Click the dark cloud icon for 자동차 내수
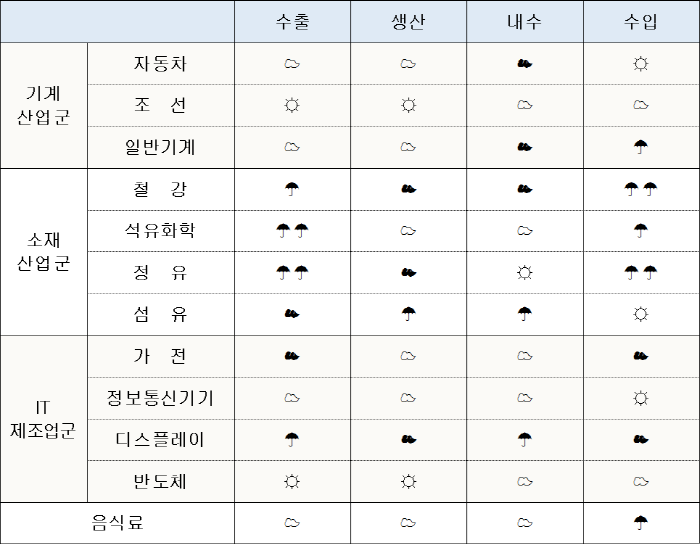This screenshot has height=544, width=700. coord(525,64)
